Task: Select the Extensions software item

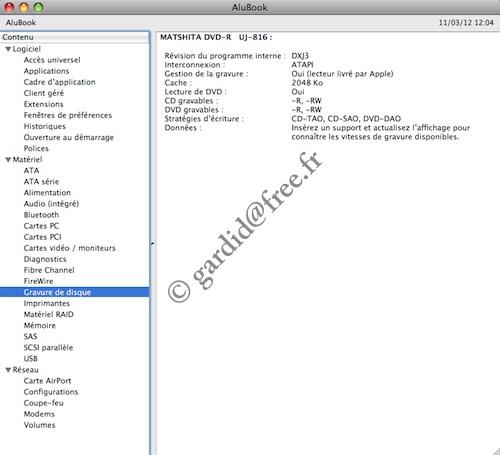Action: (43, 104)
